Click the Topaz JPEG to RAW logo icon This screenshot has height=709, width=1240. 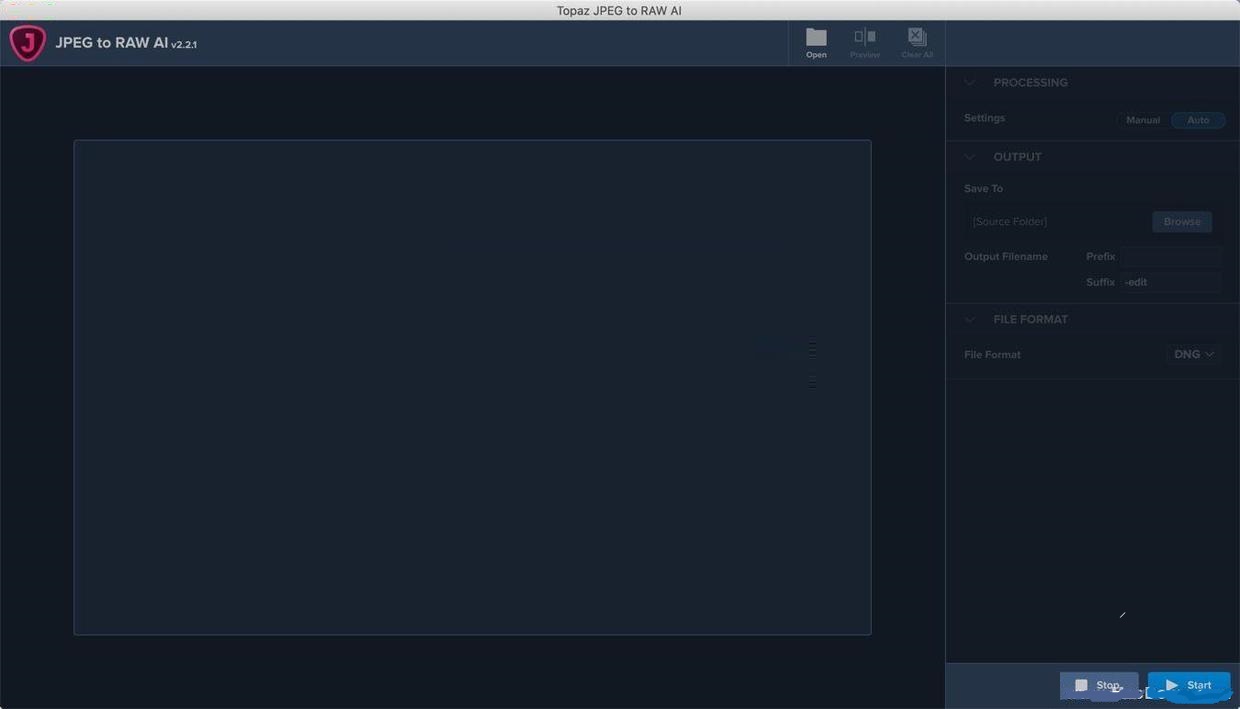27,43
